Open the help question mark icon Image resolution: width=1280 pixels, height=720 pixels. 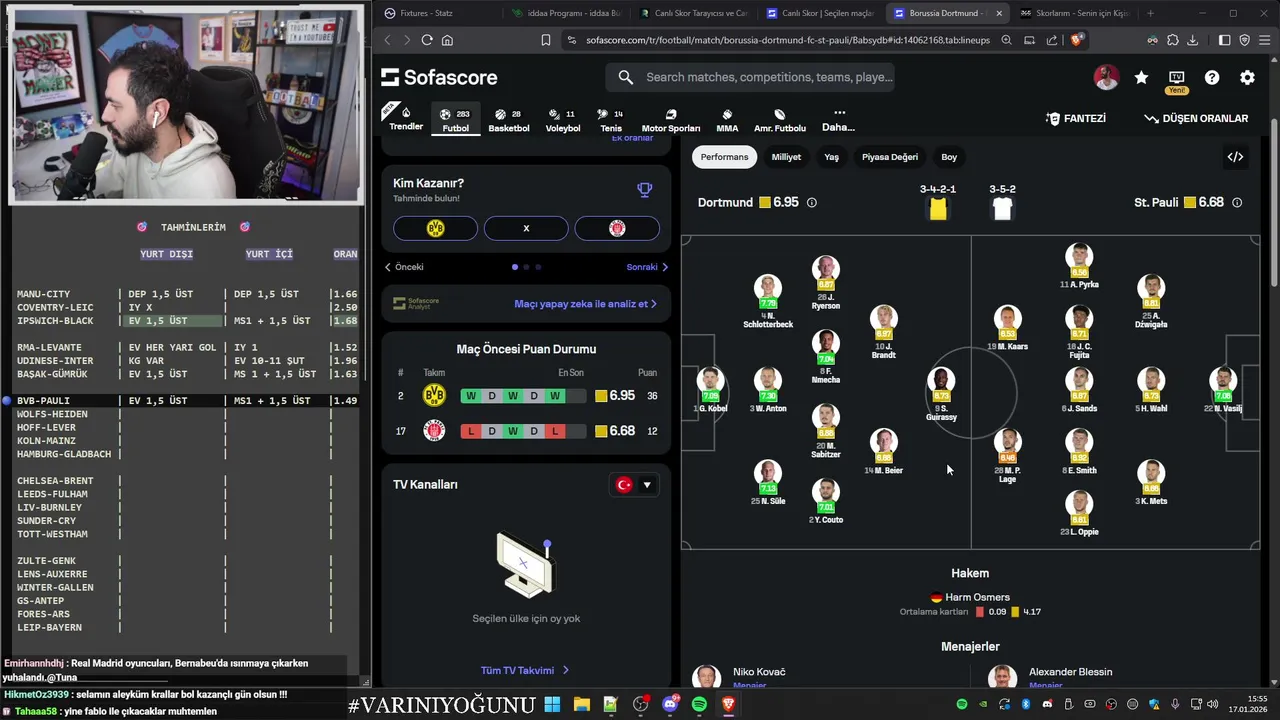click(x=1212, y=77)
